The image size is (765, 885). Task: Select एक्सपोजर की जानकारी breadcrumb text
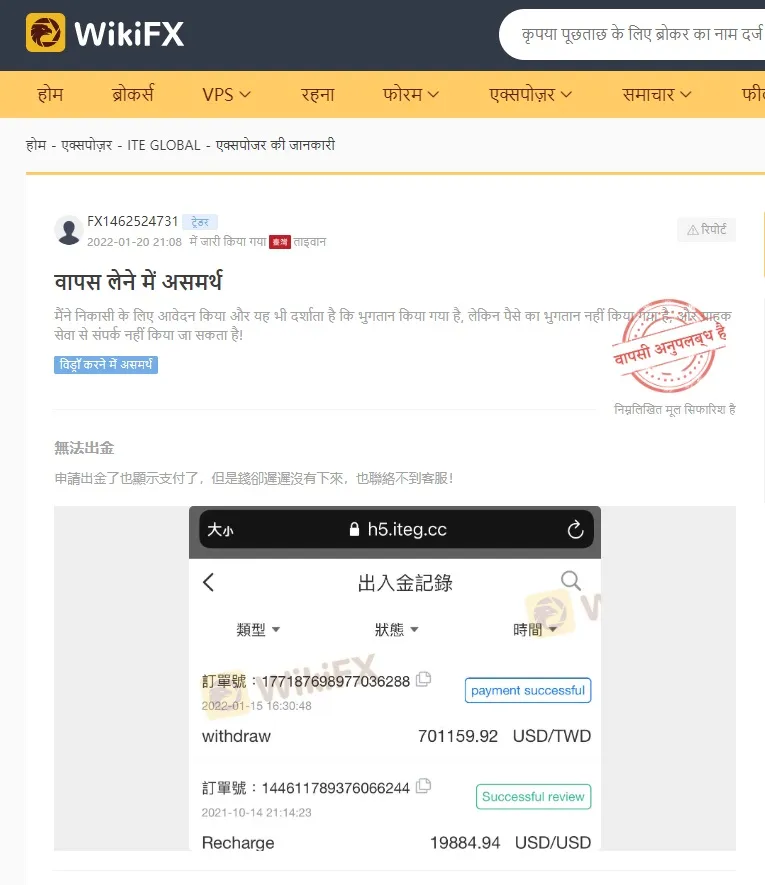click(276, 145)
